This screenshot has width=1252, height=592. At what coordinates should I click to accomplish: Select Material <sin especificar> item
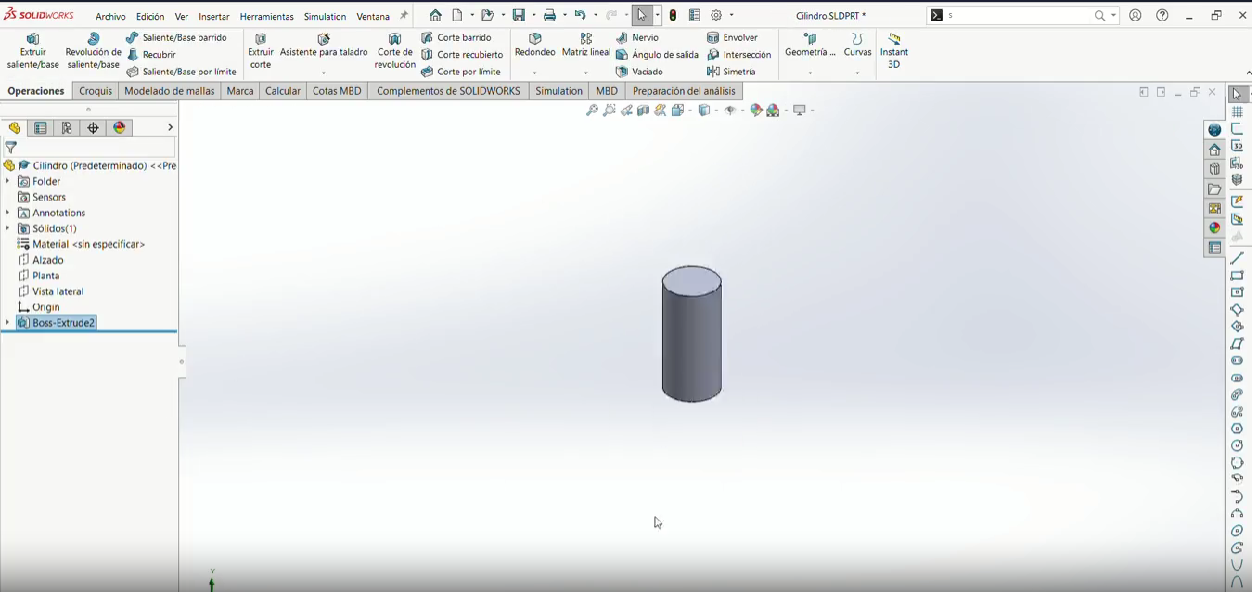pos(81,245)
